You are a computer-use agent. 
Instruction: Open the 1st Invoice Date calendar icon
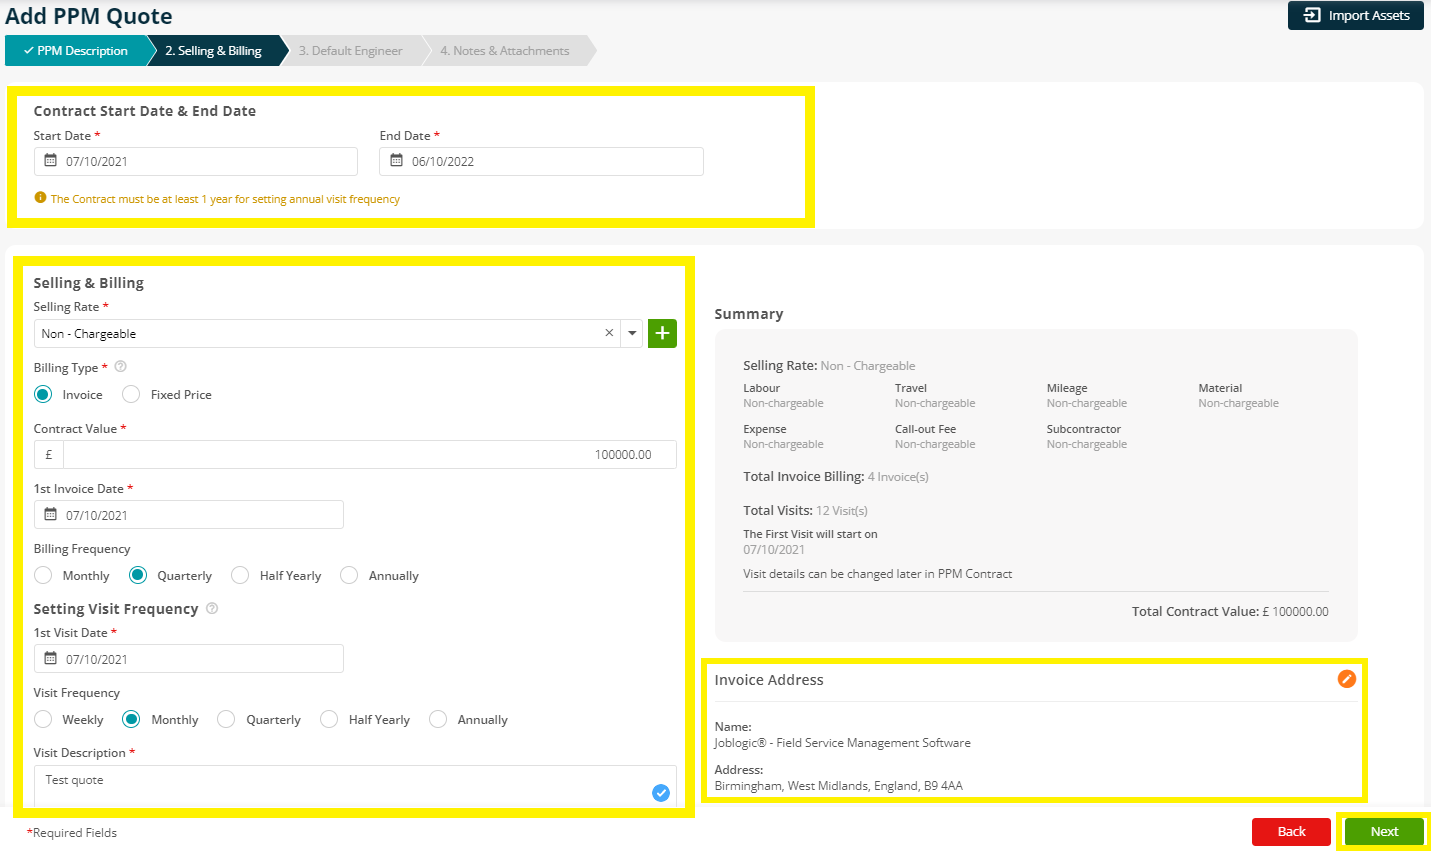click(50, 515)
